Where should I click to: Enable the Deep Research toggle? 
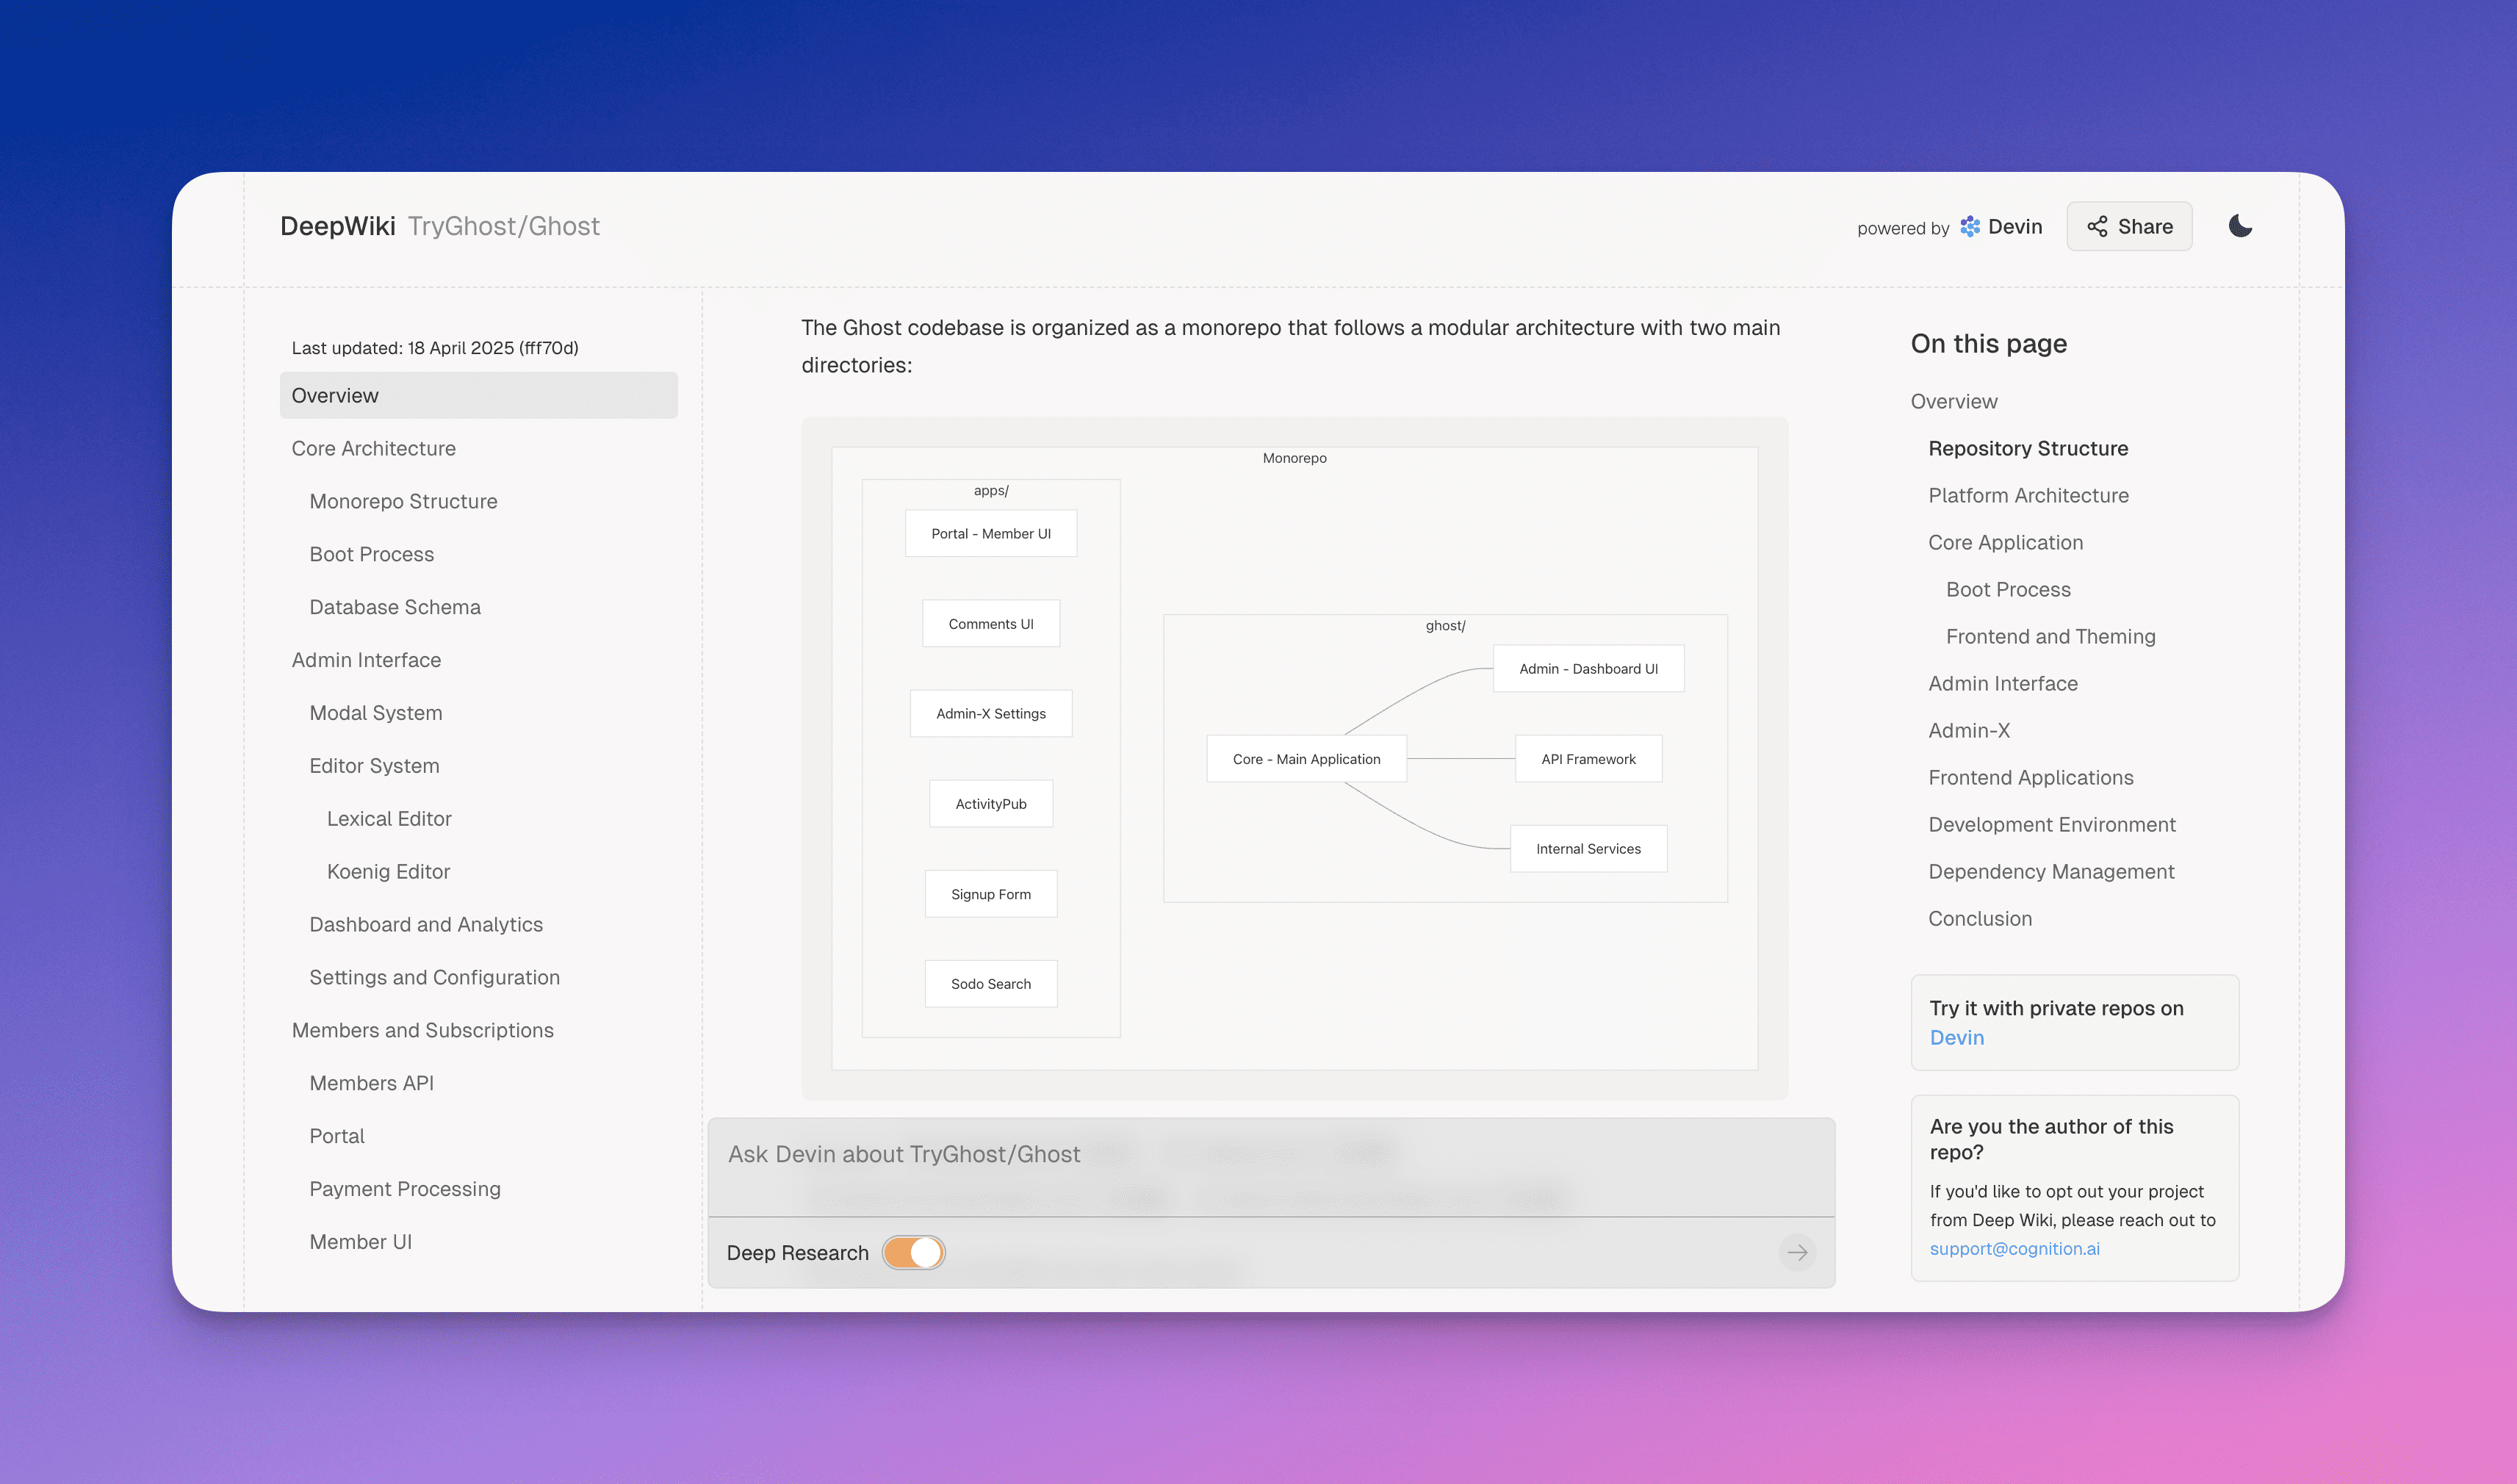(x=913, y=1252)
